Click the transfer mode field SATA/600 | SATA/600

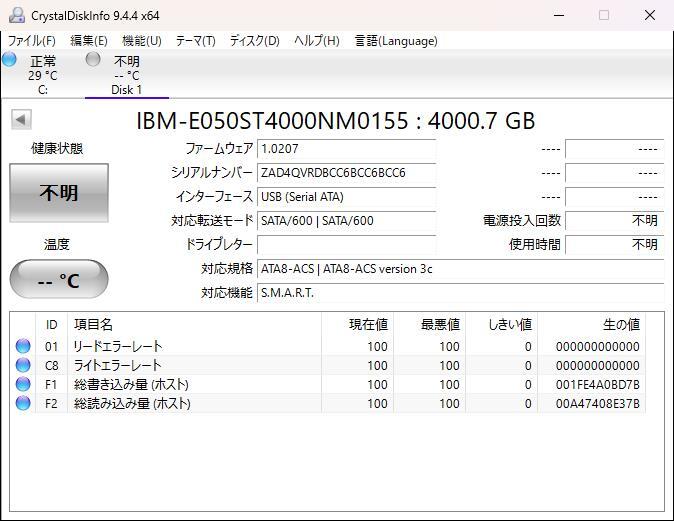point(346,221)
